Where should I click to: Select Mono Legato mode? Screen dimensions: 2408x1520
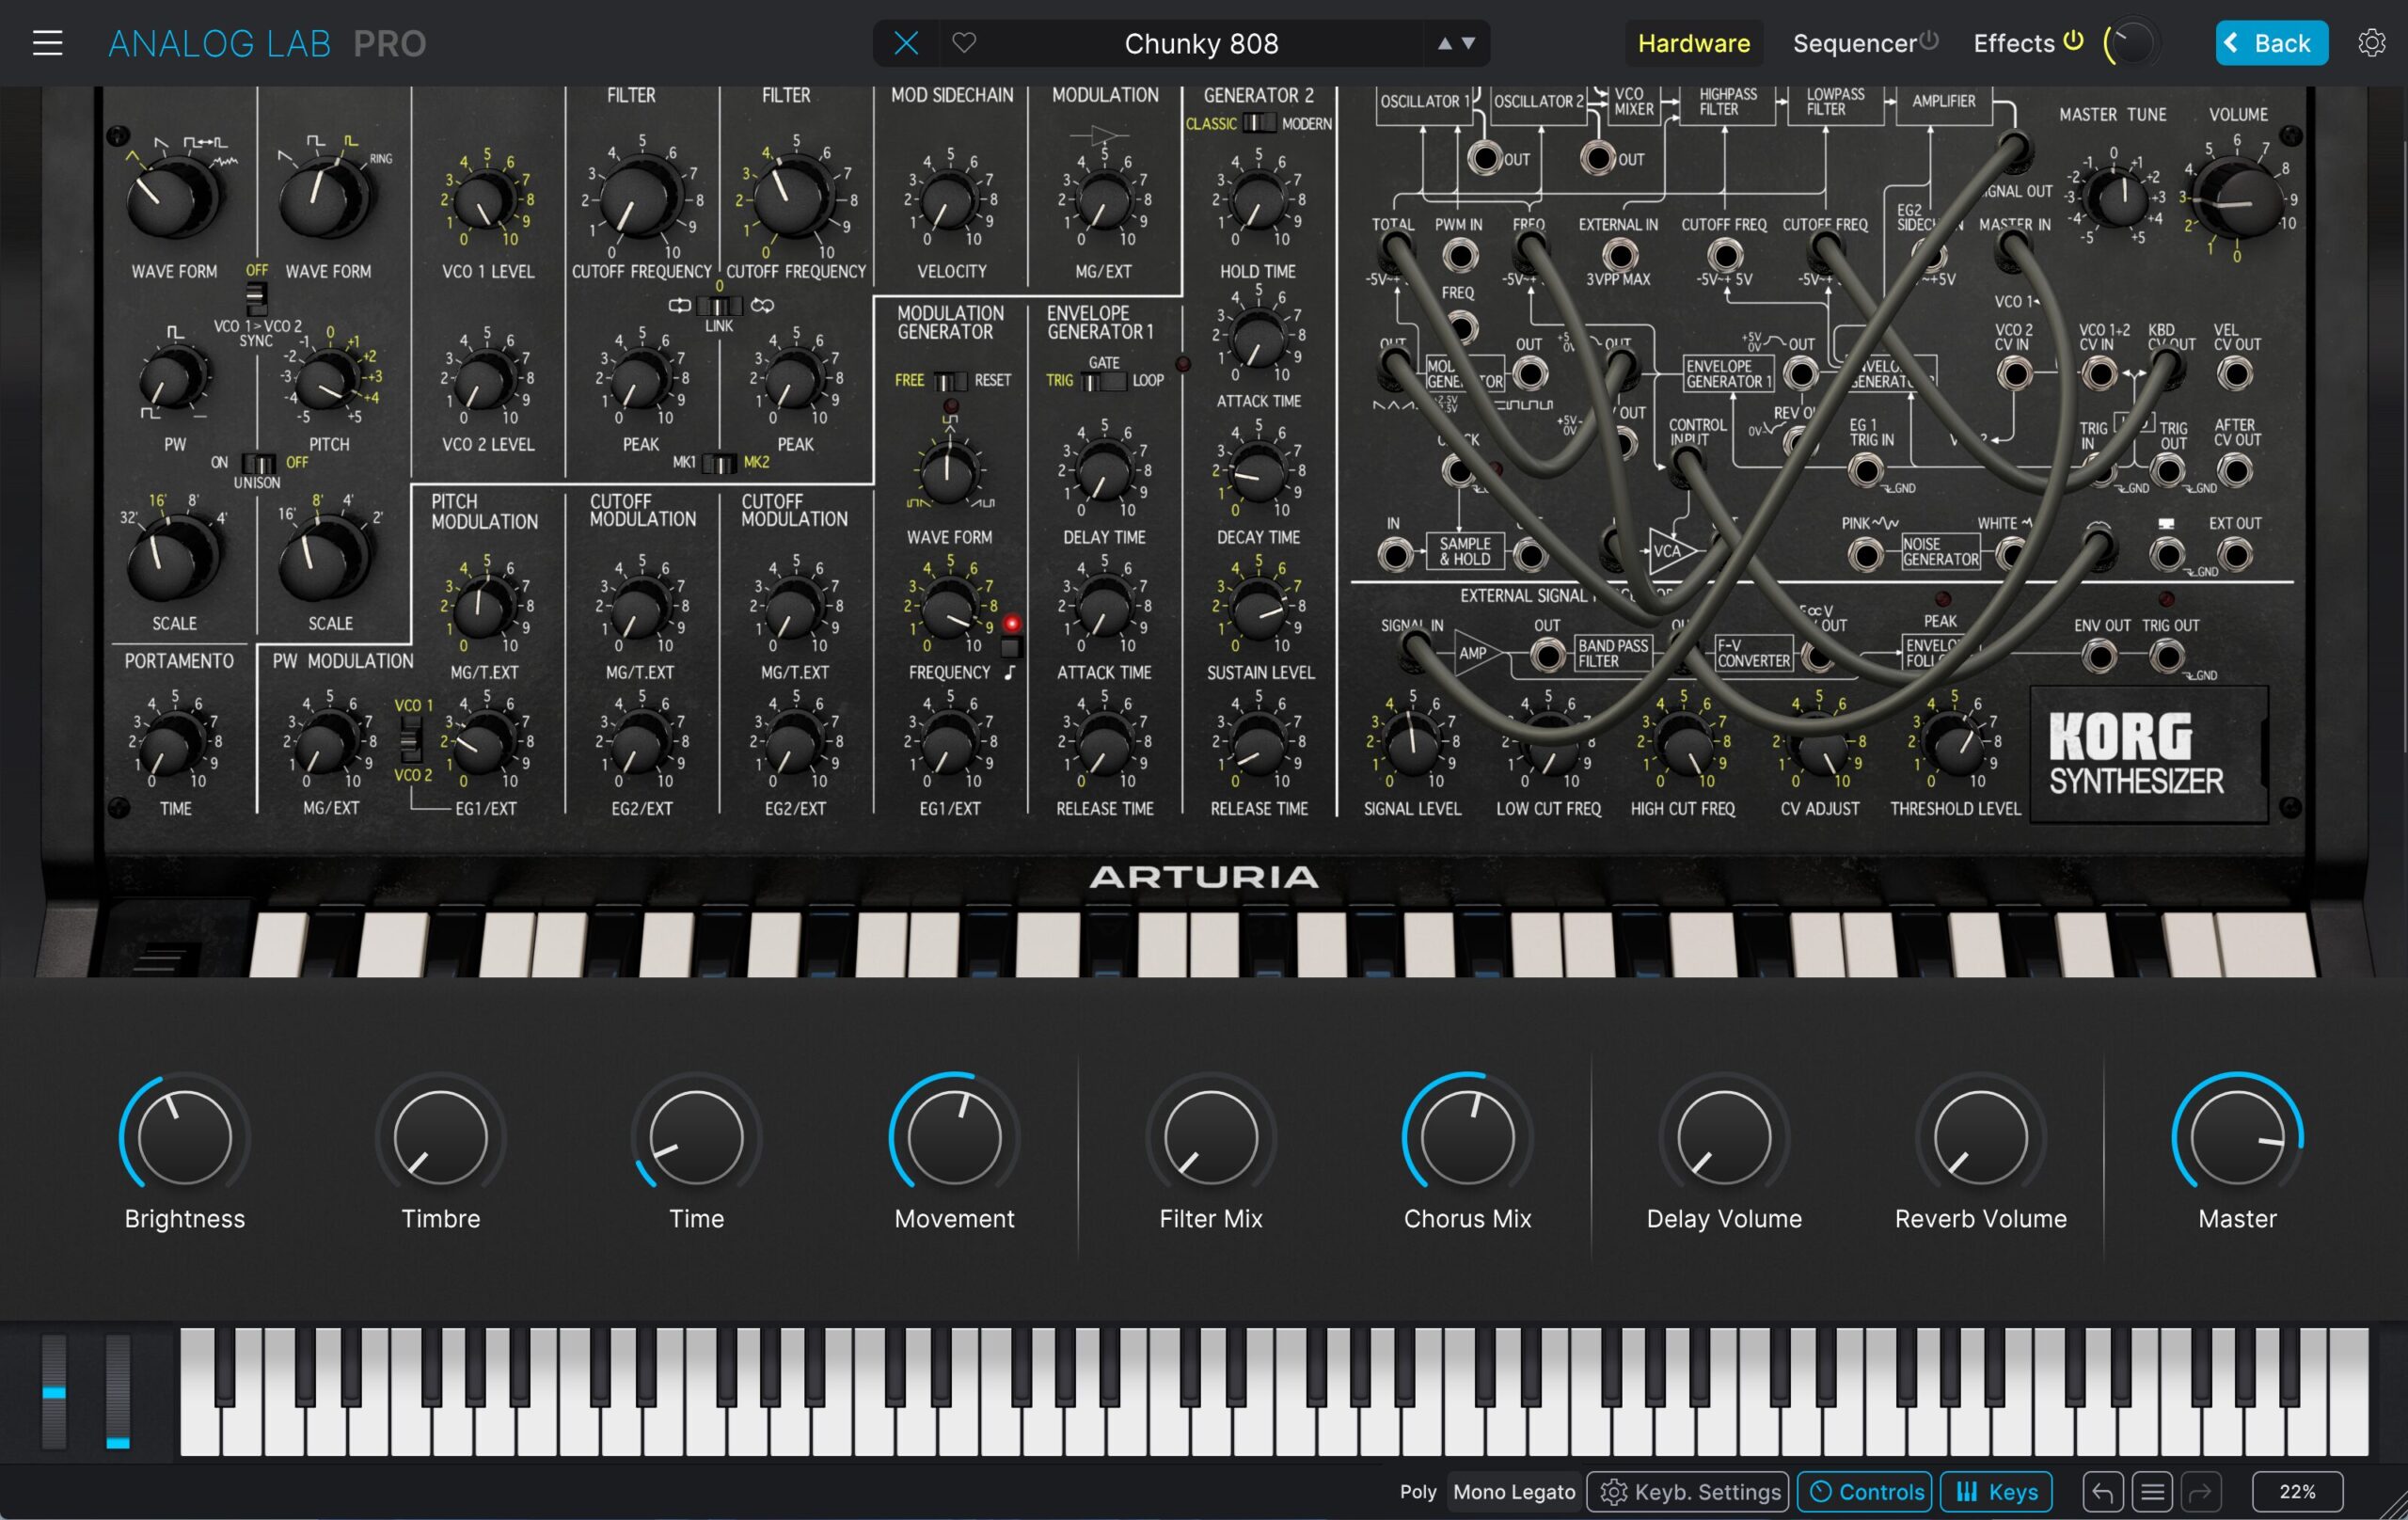click(1513, 1492)
